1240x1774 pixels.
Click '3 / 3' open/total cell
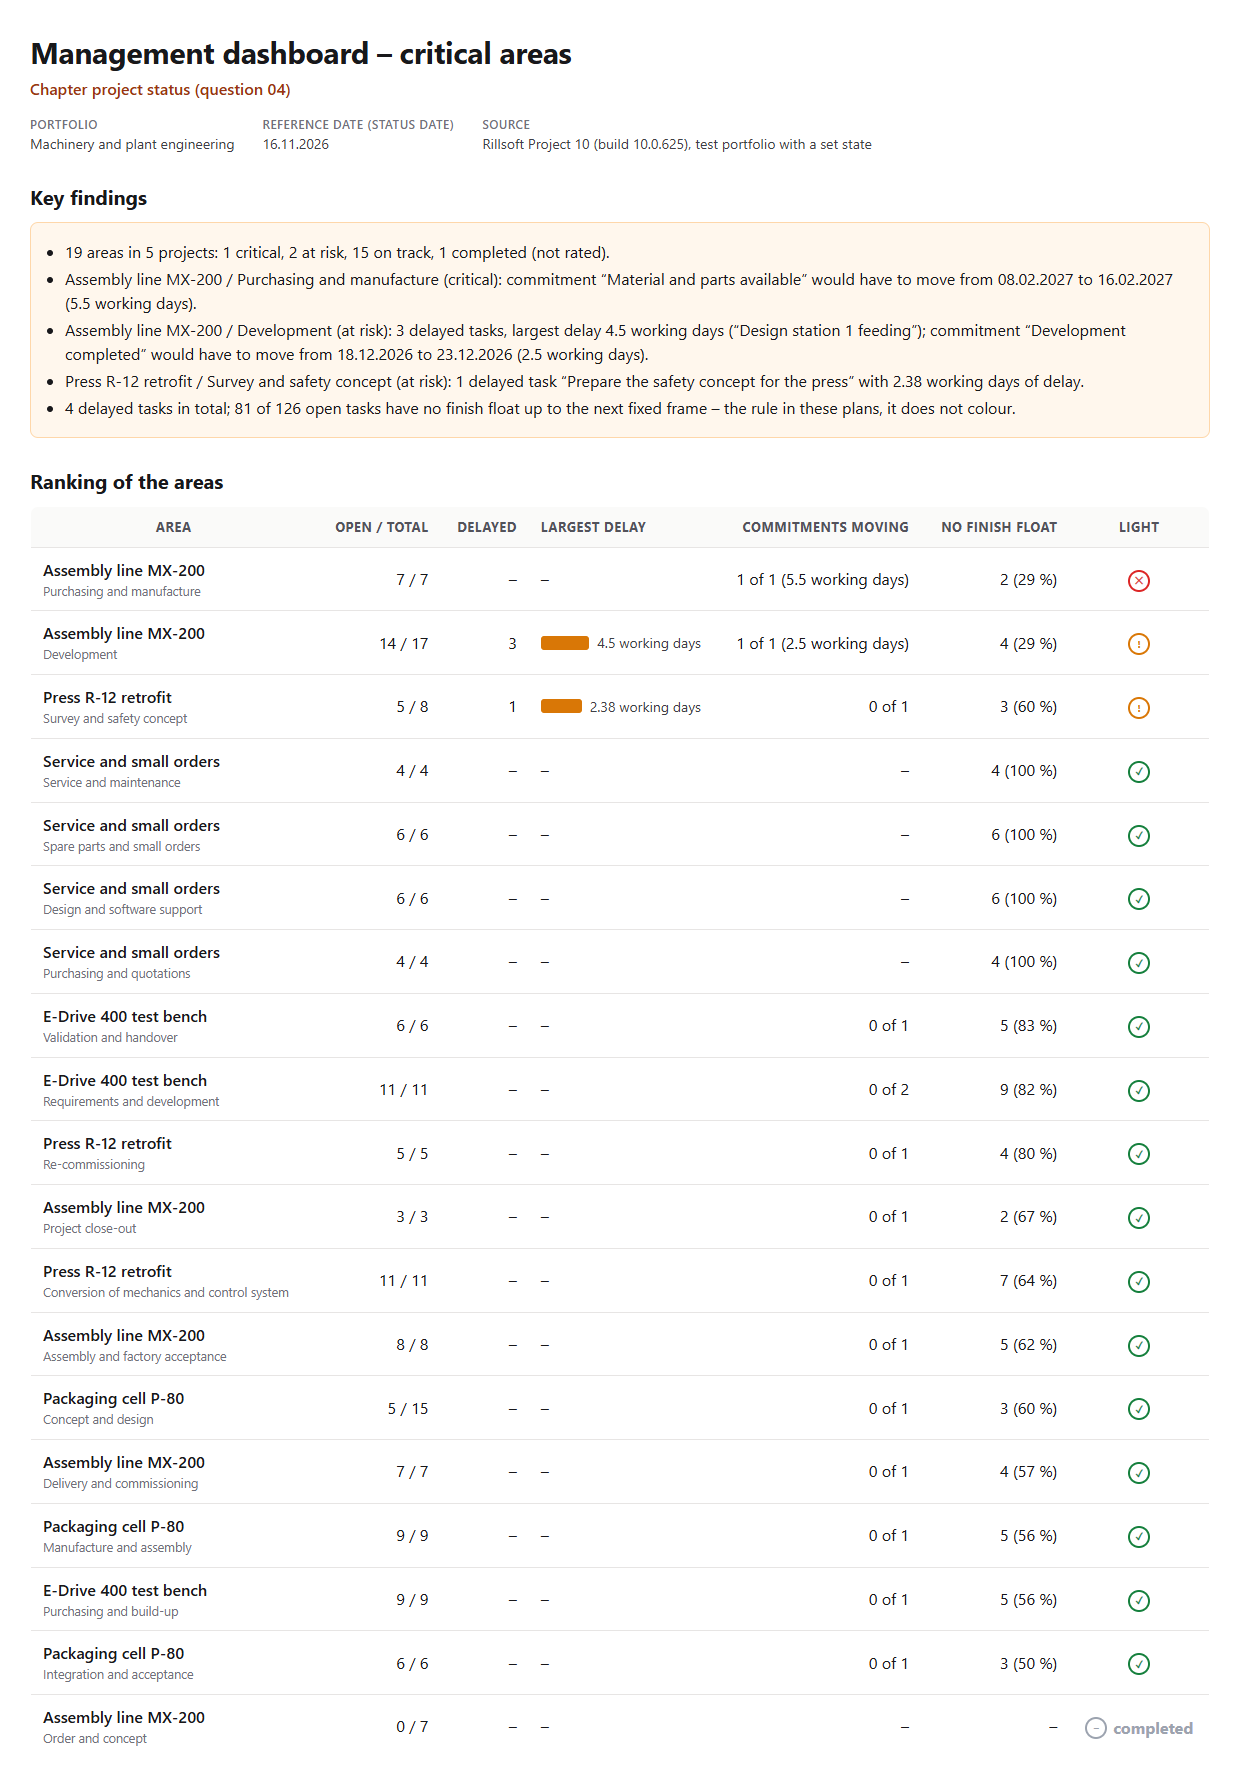[x=412, y=1217]
